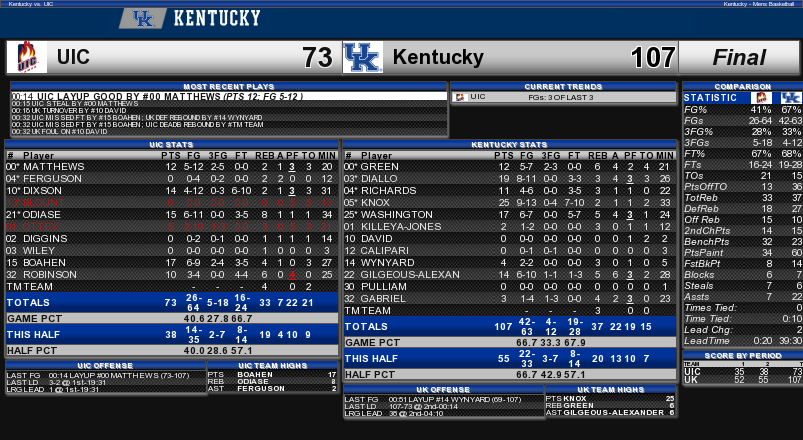This screenshot has height=440, width=803.
Task: Select the ODIASE row in UIC stats
Action: coord(172,215)
